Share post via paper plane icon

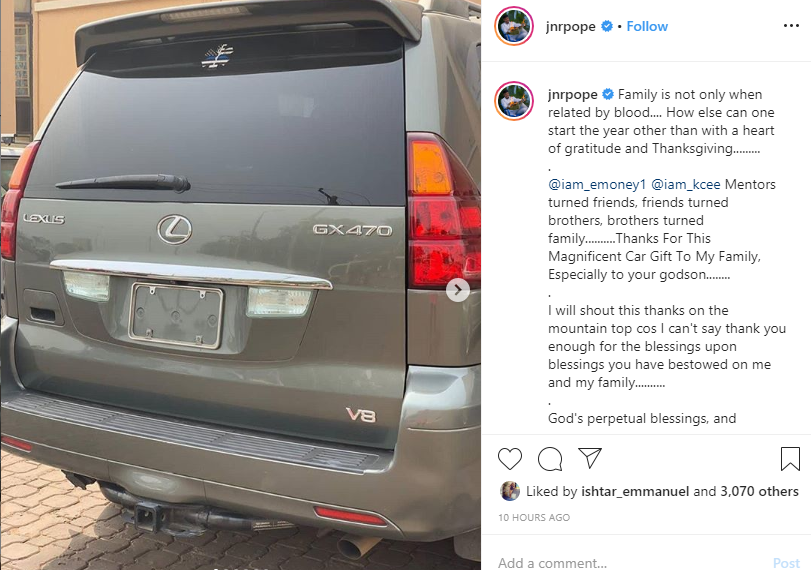(x=590, y=458)
